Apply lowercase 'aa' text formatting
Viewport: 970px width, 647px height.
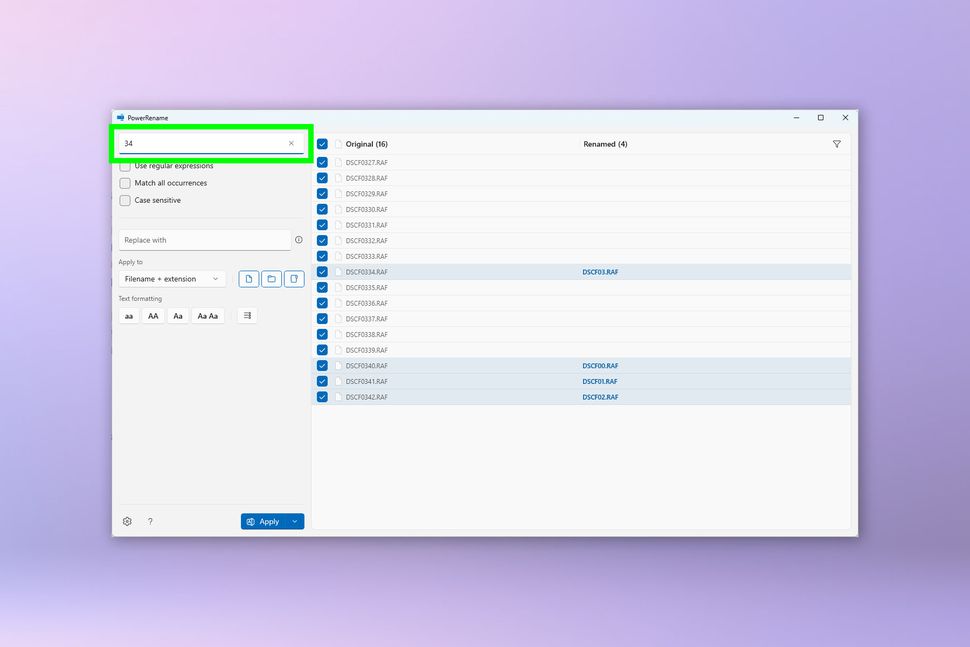pos(129,315)
